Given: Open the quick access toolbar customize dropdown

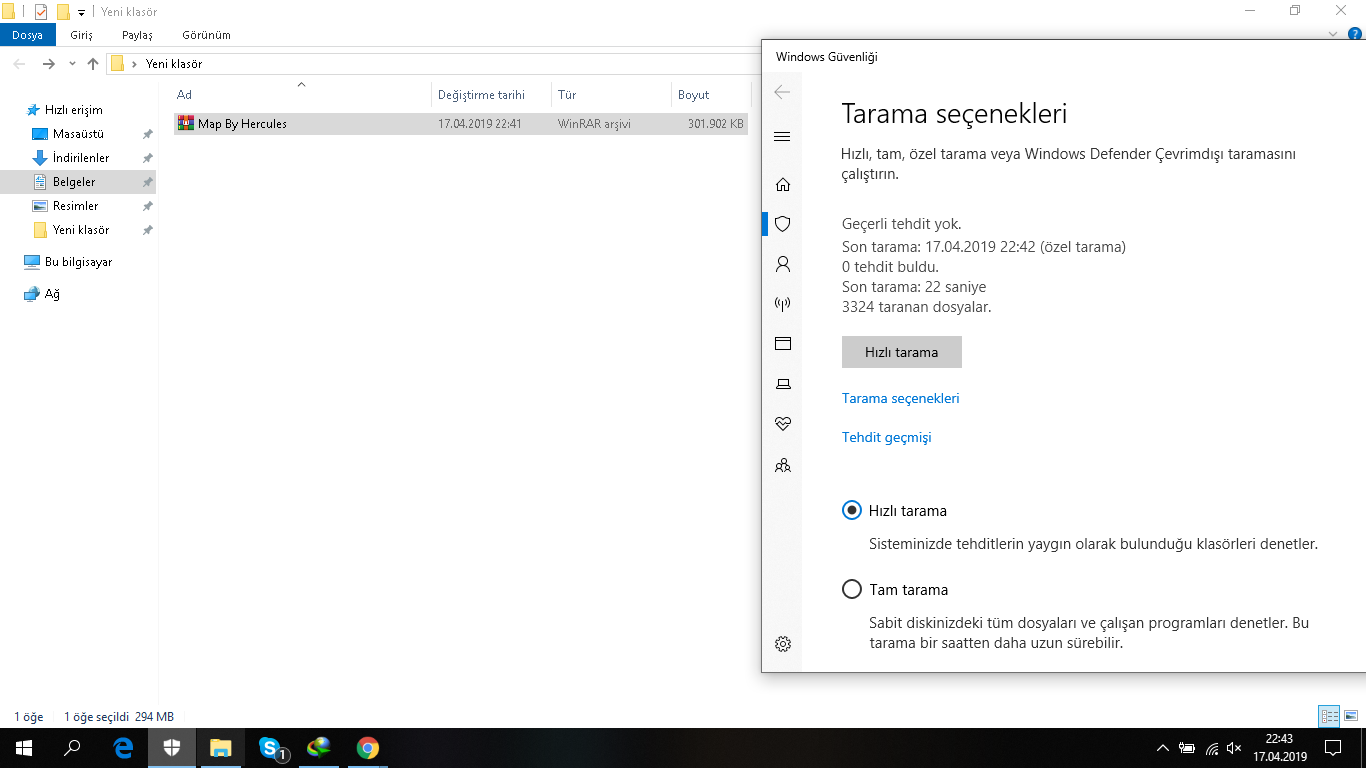Looking at the screenshot, I should (x=81, y=13).
